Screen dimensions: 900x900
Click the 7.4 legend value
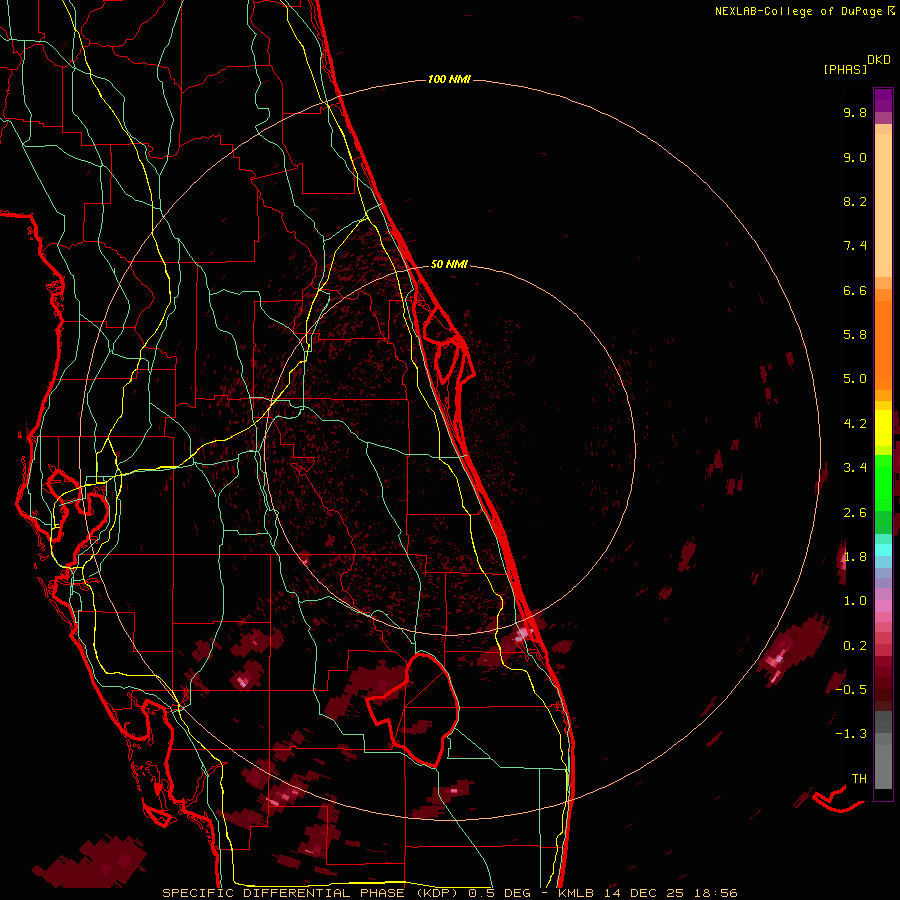pos(855,246)
